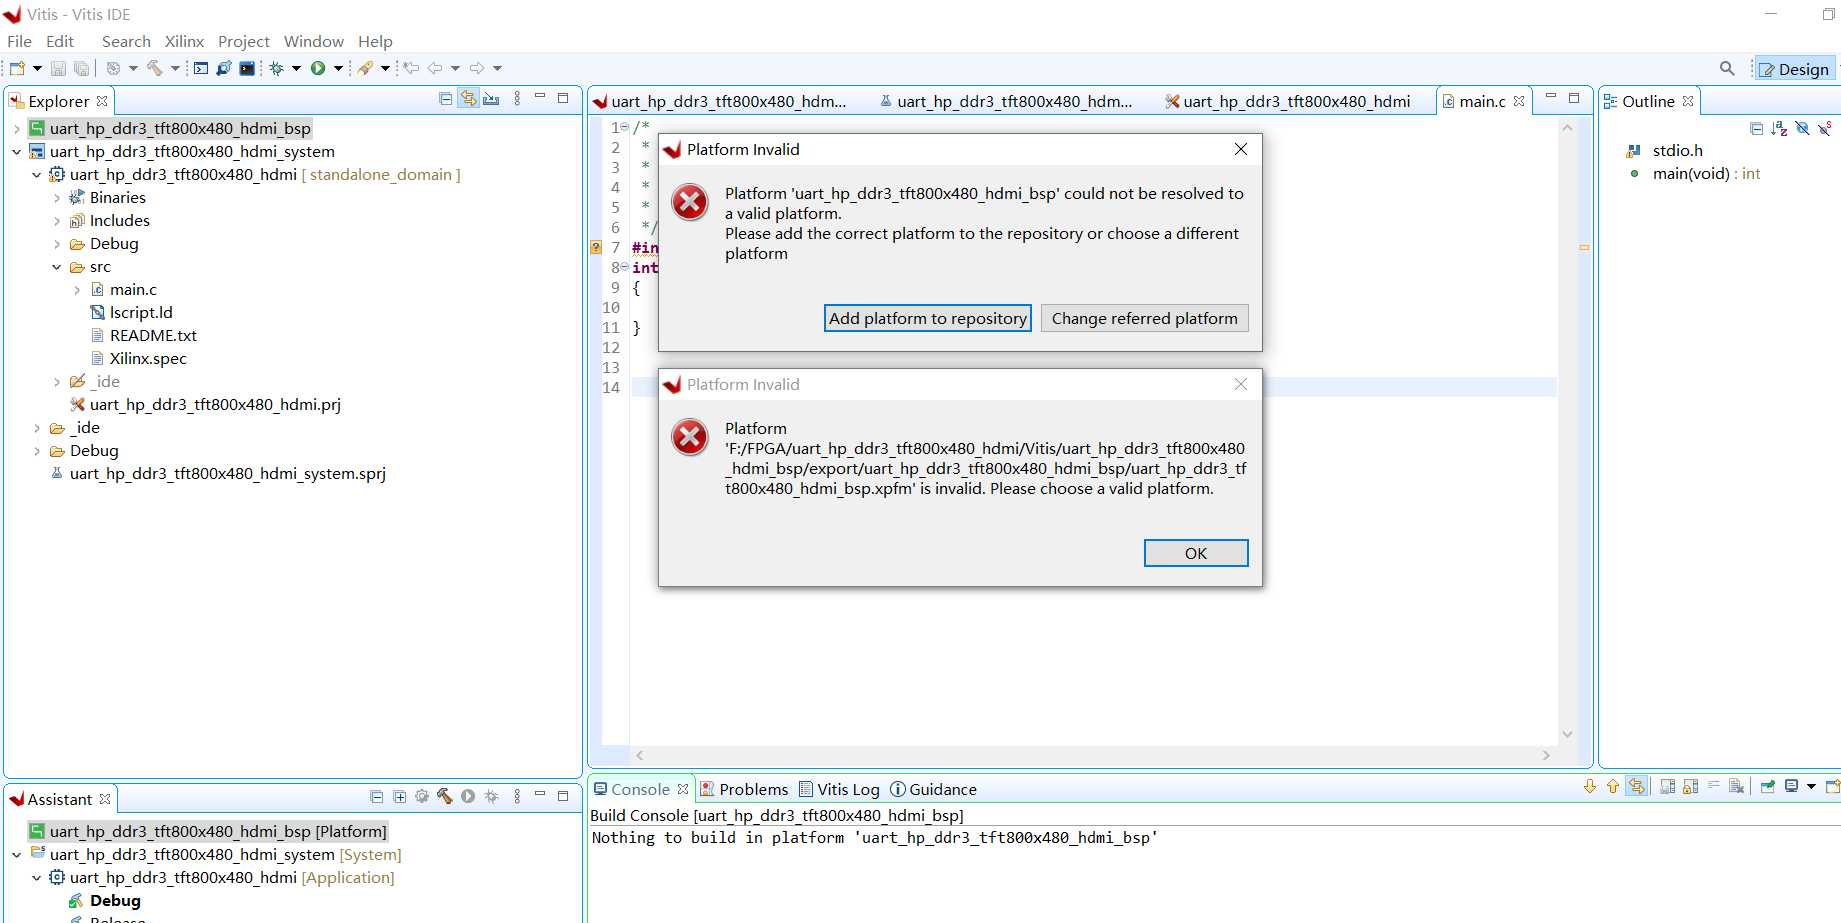Open Run configurations dropdown arrow

click(x=338, y=68)
